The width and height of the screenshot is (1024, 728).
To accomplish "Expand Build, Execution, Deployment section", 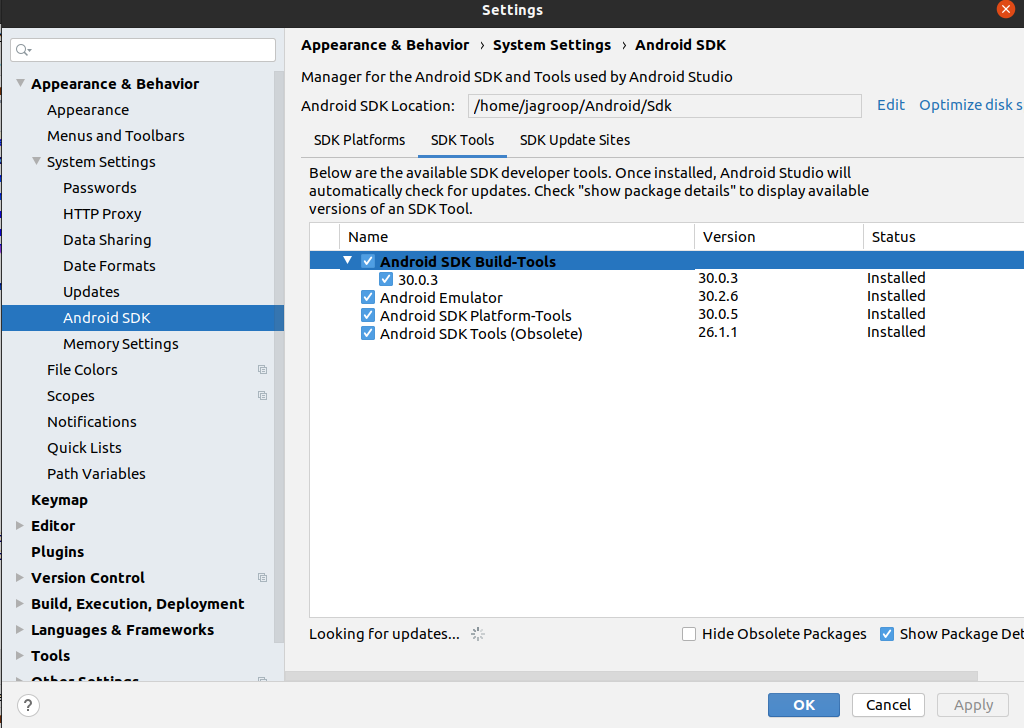I will pyautogui.click(x=20, y=603).
